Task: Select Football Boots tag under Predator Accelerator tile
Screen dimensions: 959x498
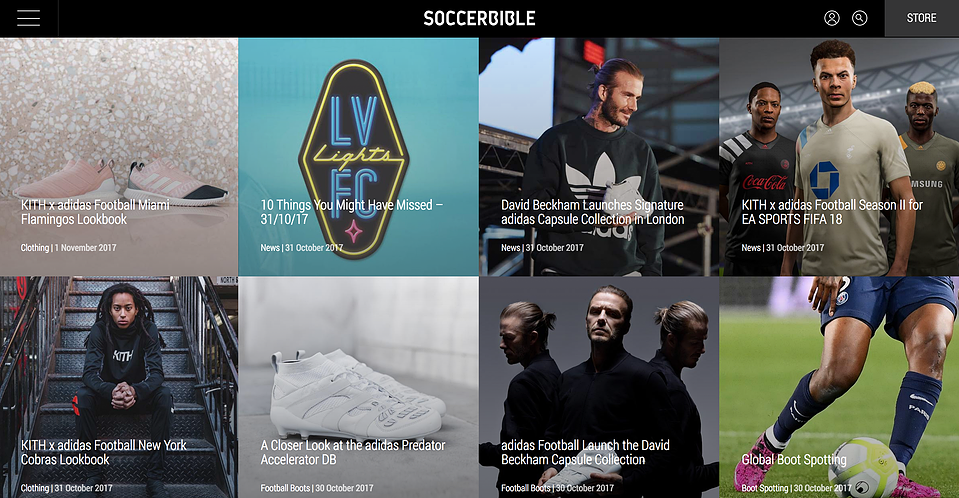Action: pos(285,488)
